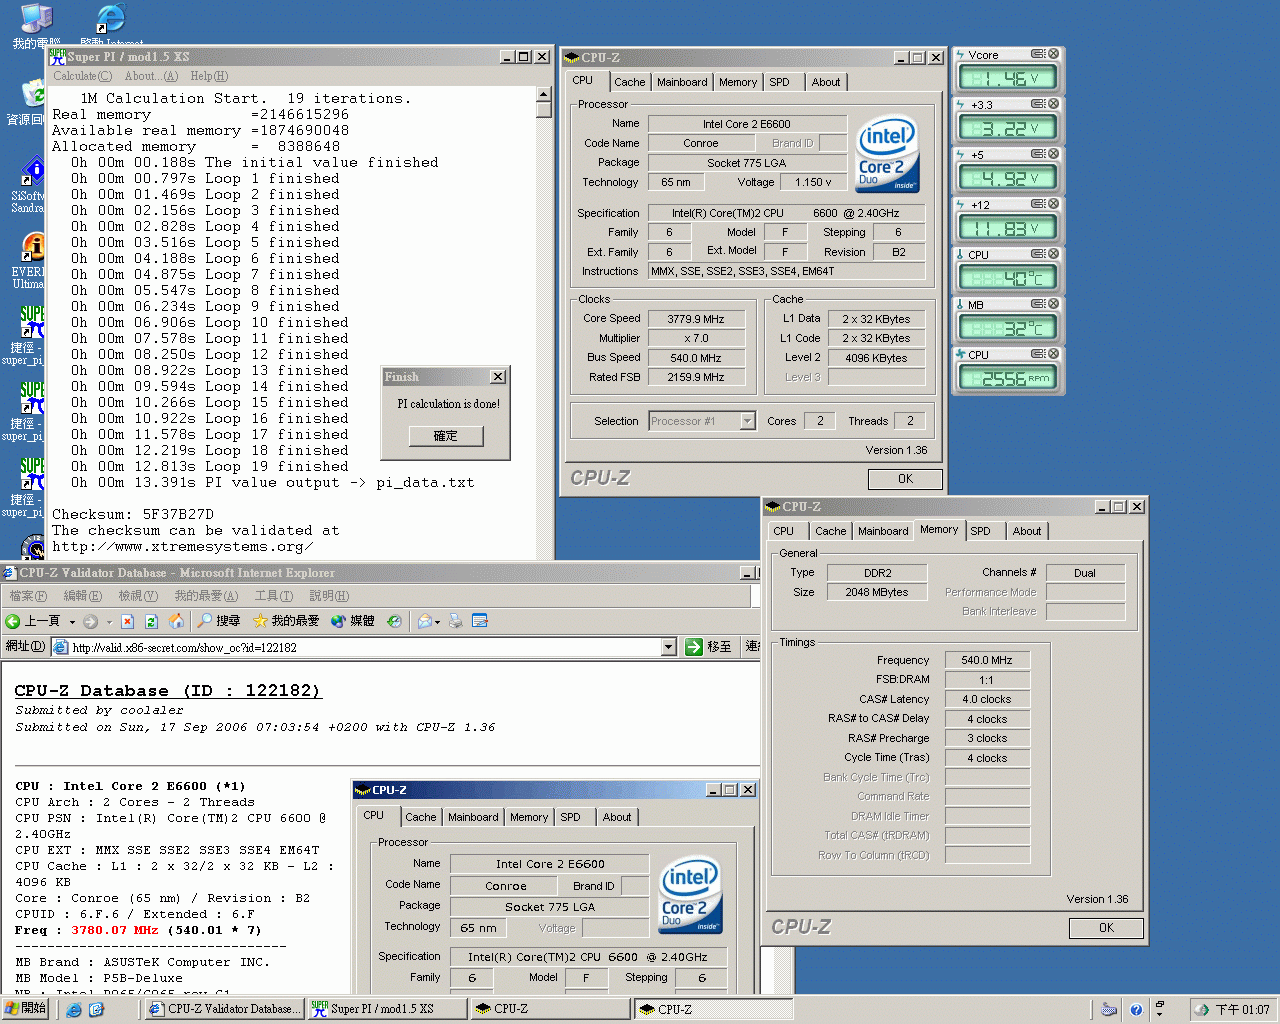Viewport: 1280px width, 1024px height.
Task: Click IE Print icon
Action: [x=456, y=621]
